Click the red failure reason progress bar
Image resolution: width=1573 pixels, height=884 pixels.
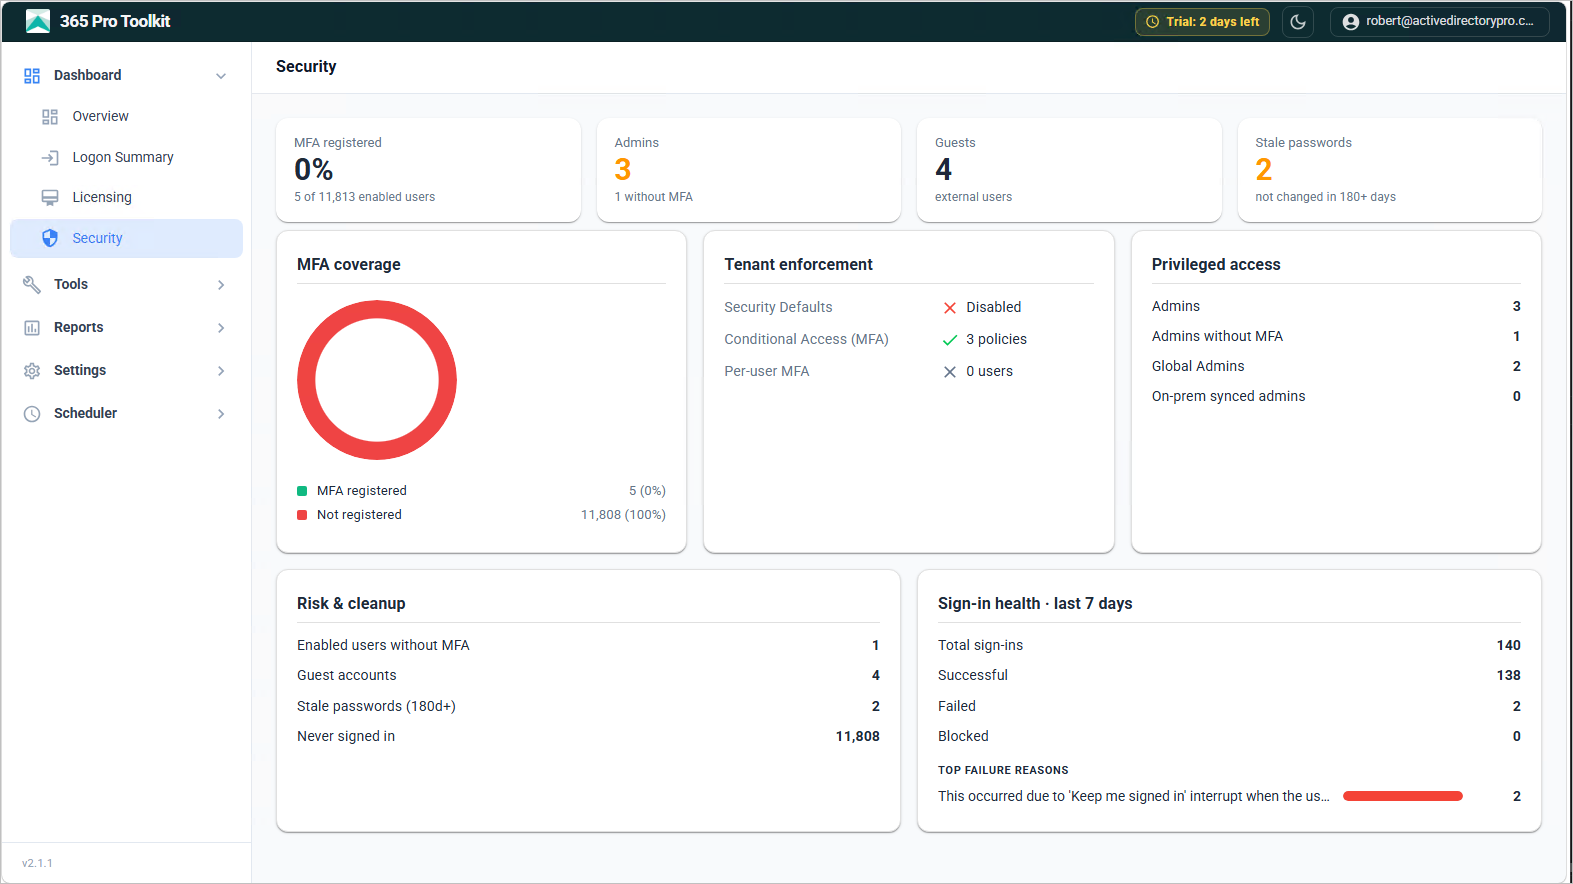tap(1403, 797)
